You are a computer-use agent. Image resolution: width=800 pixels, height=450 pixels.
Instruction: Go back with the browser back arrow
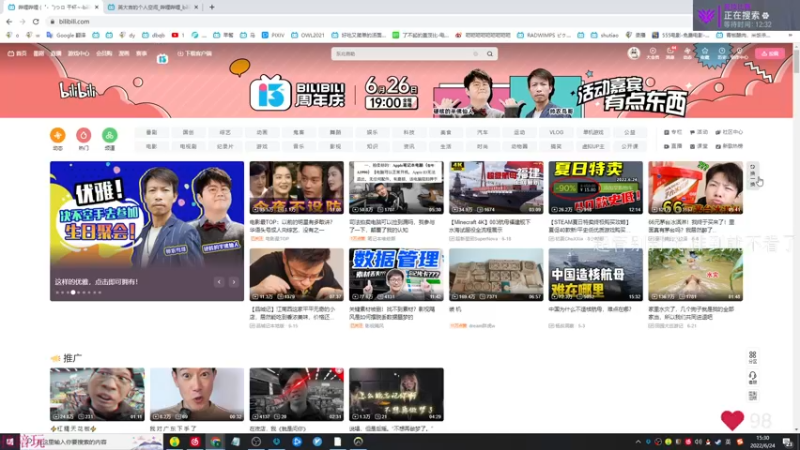coord(9,21)
